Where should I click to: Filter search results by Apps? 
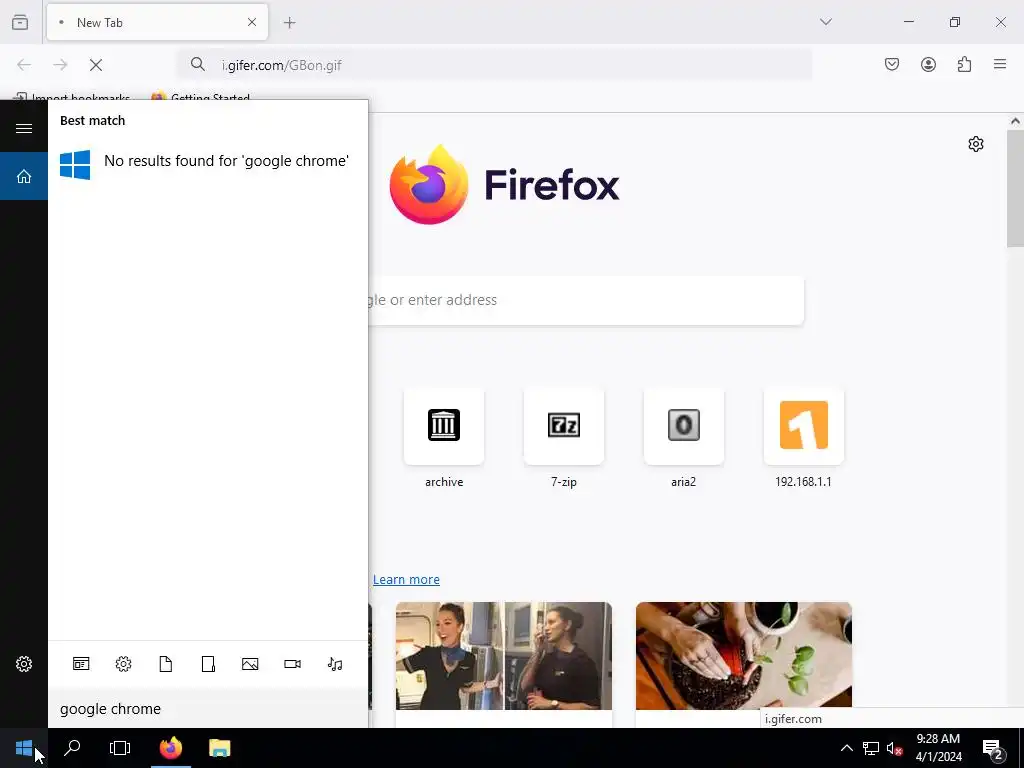(81, 664)
